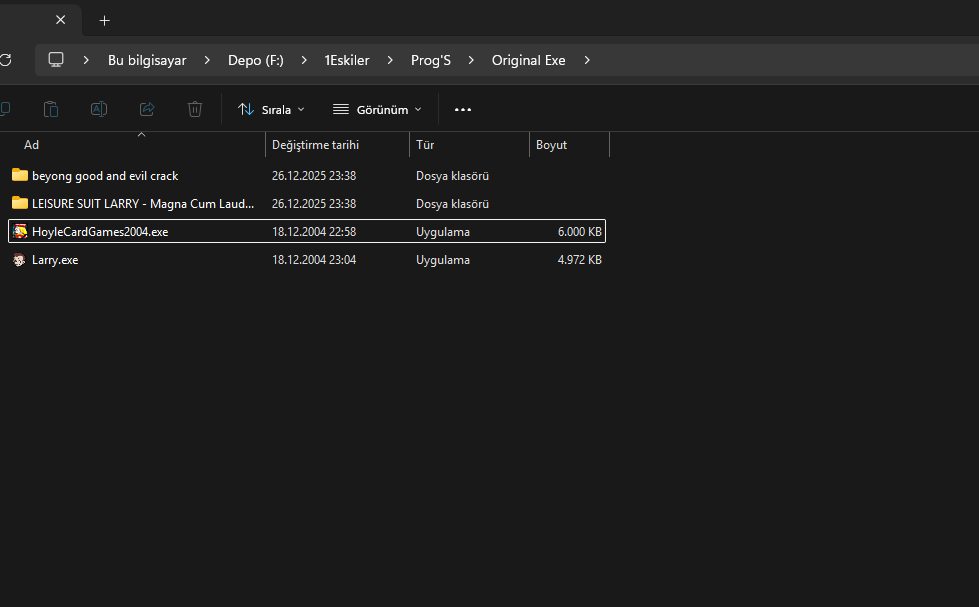Click the Delete trash icon

pos(195,109)
